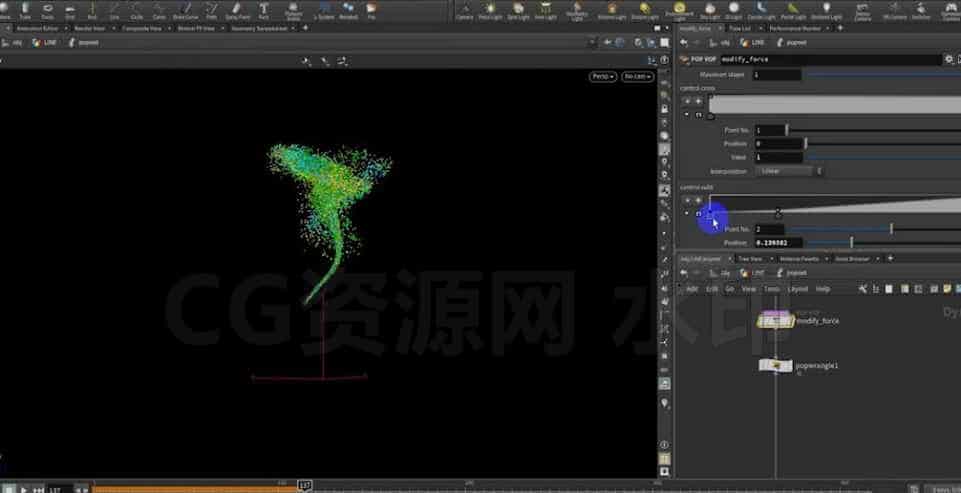Switch to the Render View tab
This screenshot has height=493, width=961.
click(x=89, y=28)
